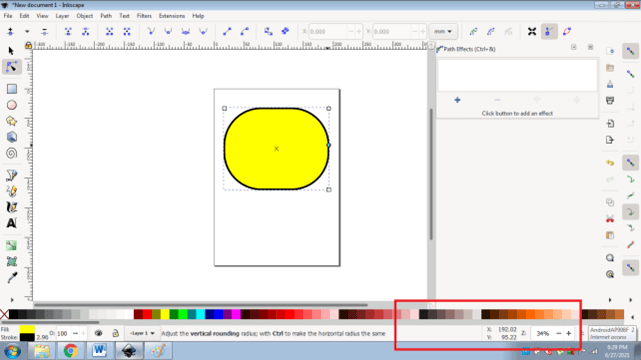Image resolution: width=641 pixels, height=360 pixels.
Task: Click zoom out minus button
Action: coord(559,333)
